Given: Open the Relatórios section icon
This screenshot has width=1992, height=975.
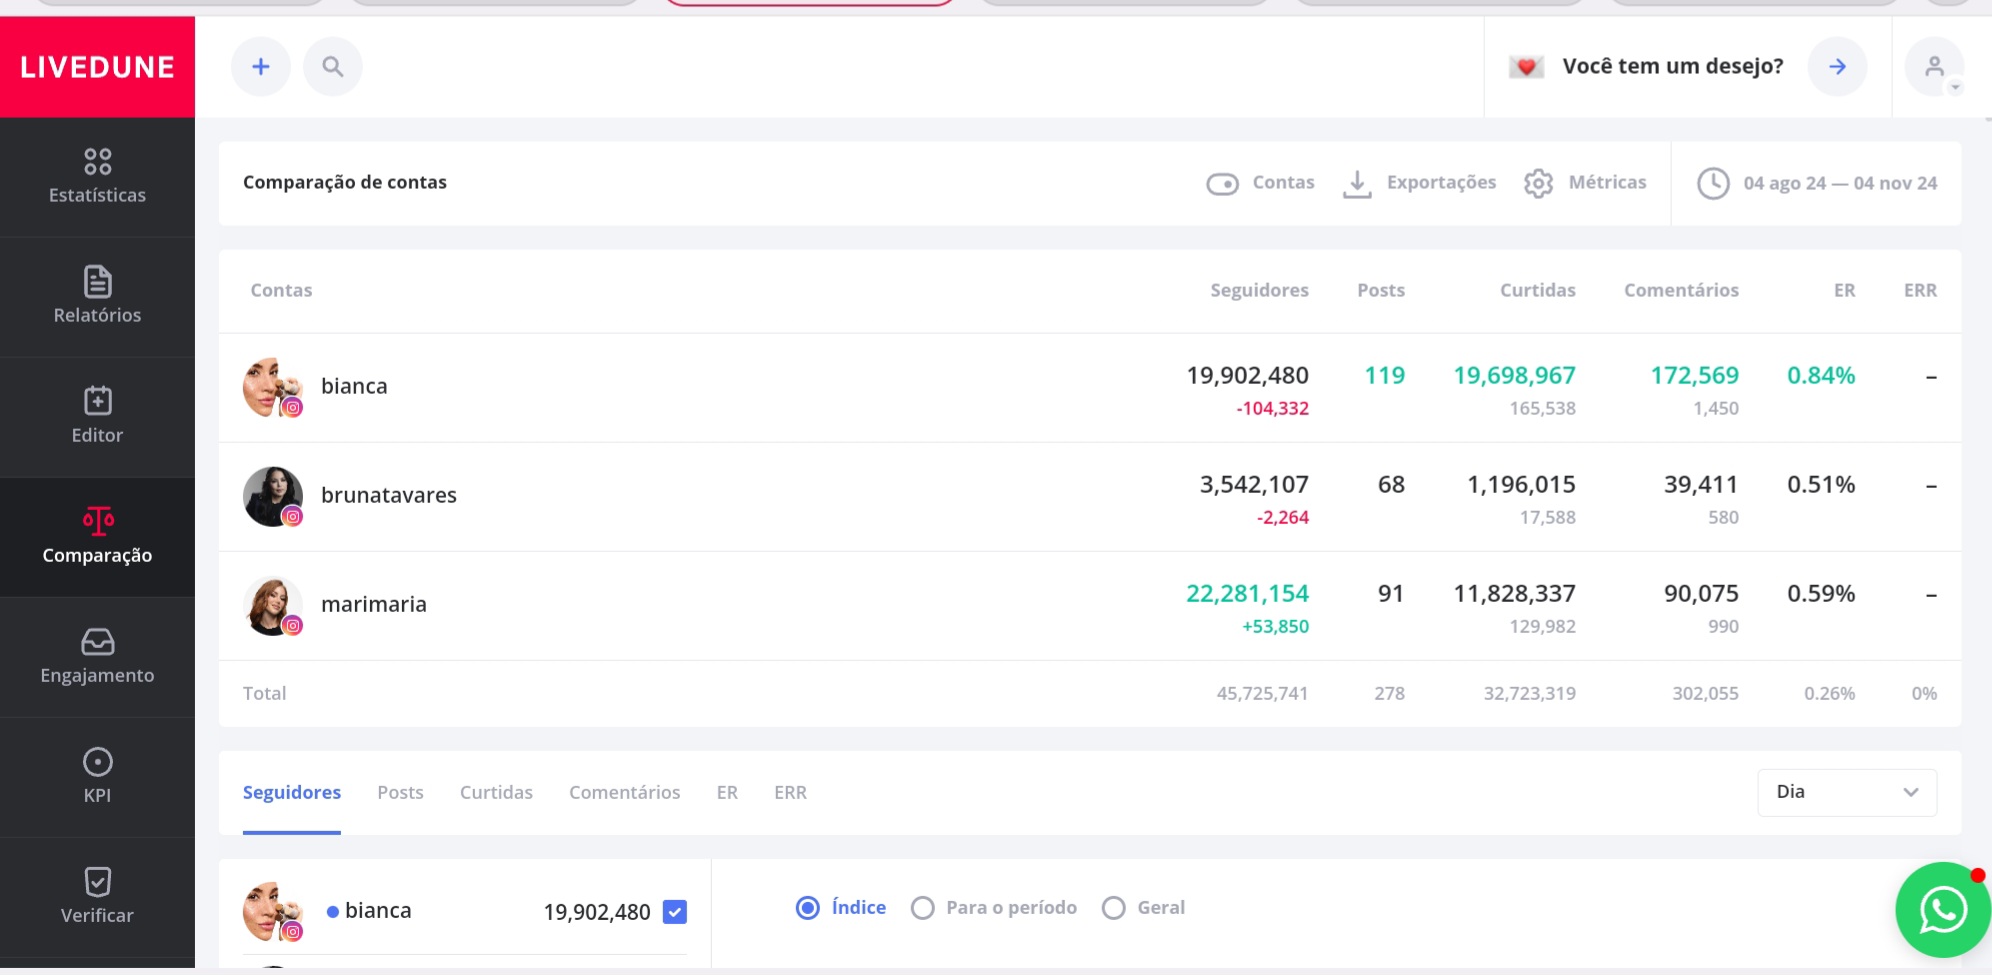Looking at the screenshot, I should pyautogui.click(x=97, y=282).
